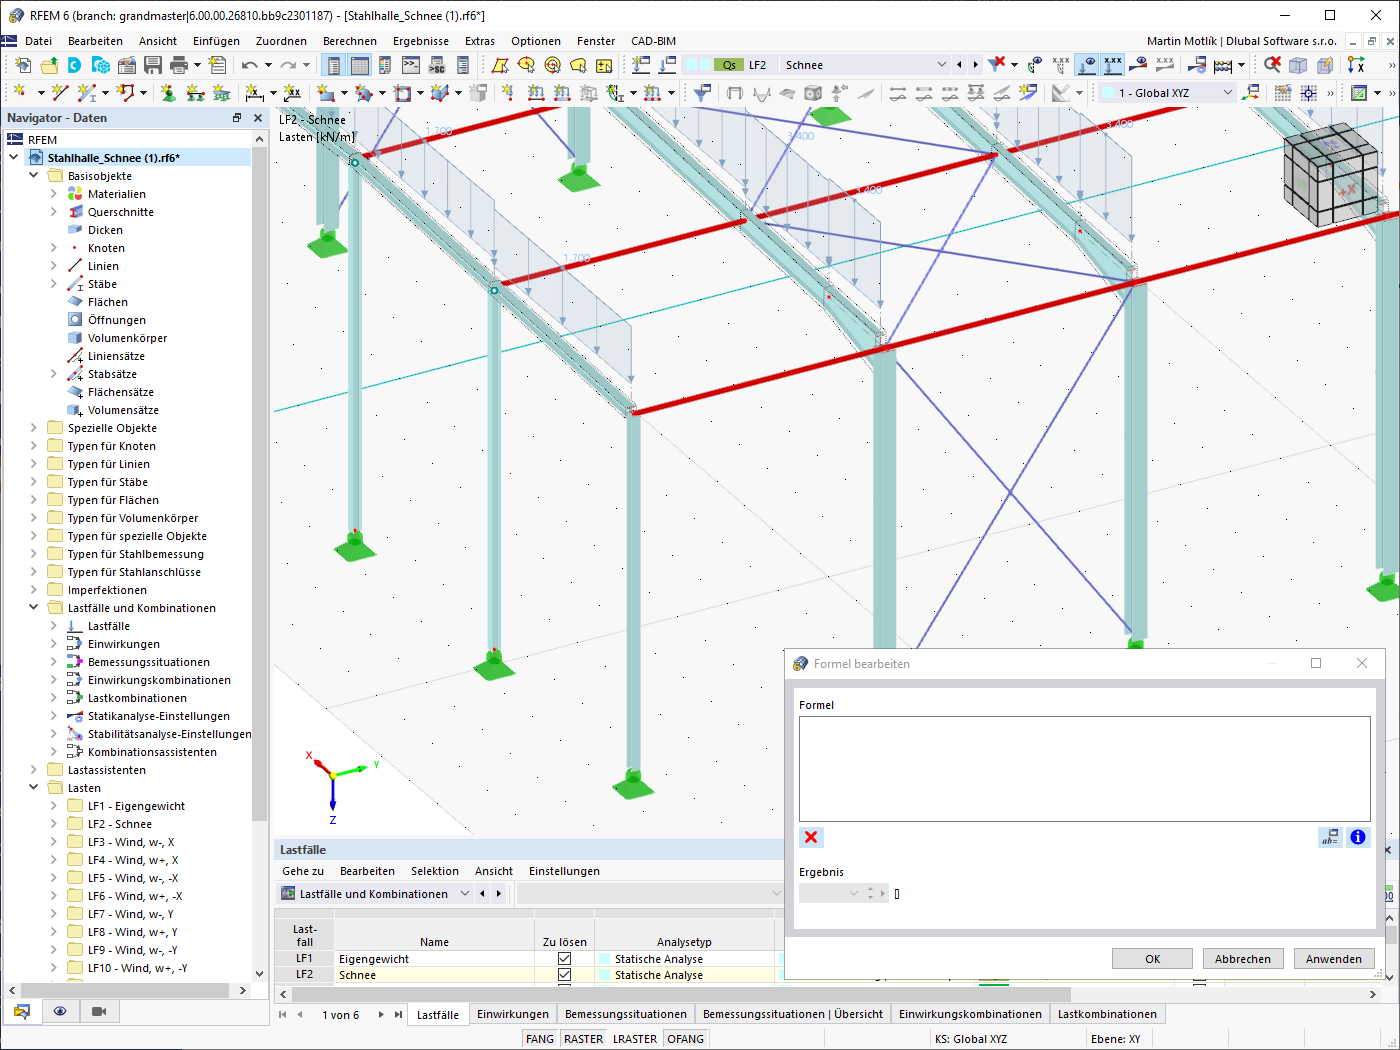1400x1050 pixels.
Task: Click the video camera icon in navigator footer
Action: point(99,1011)
